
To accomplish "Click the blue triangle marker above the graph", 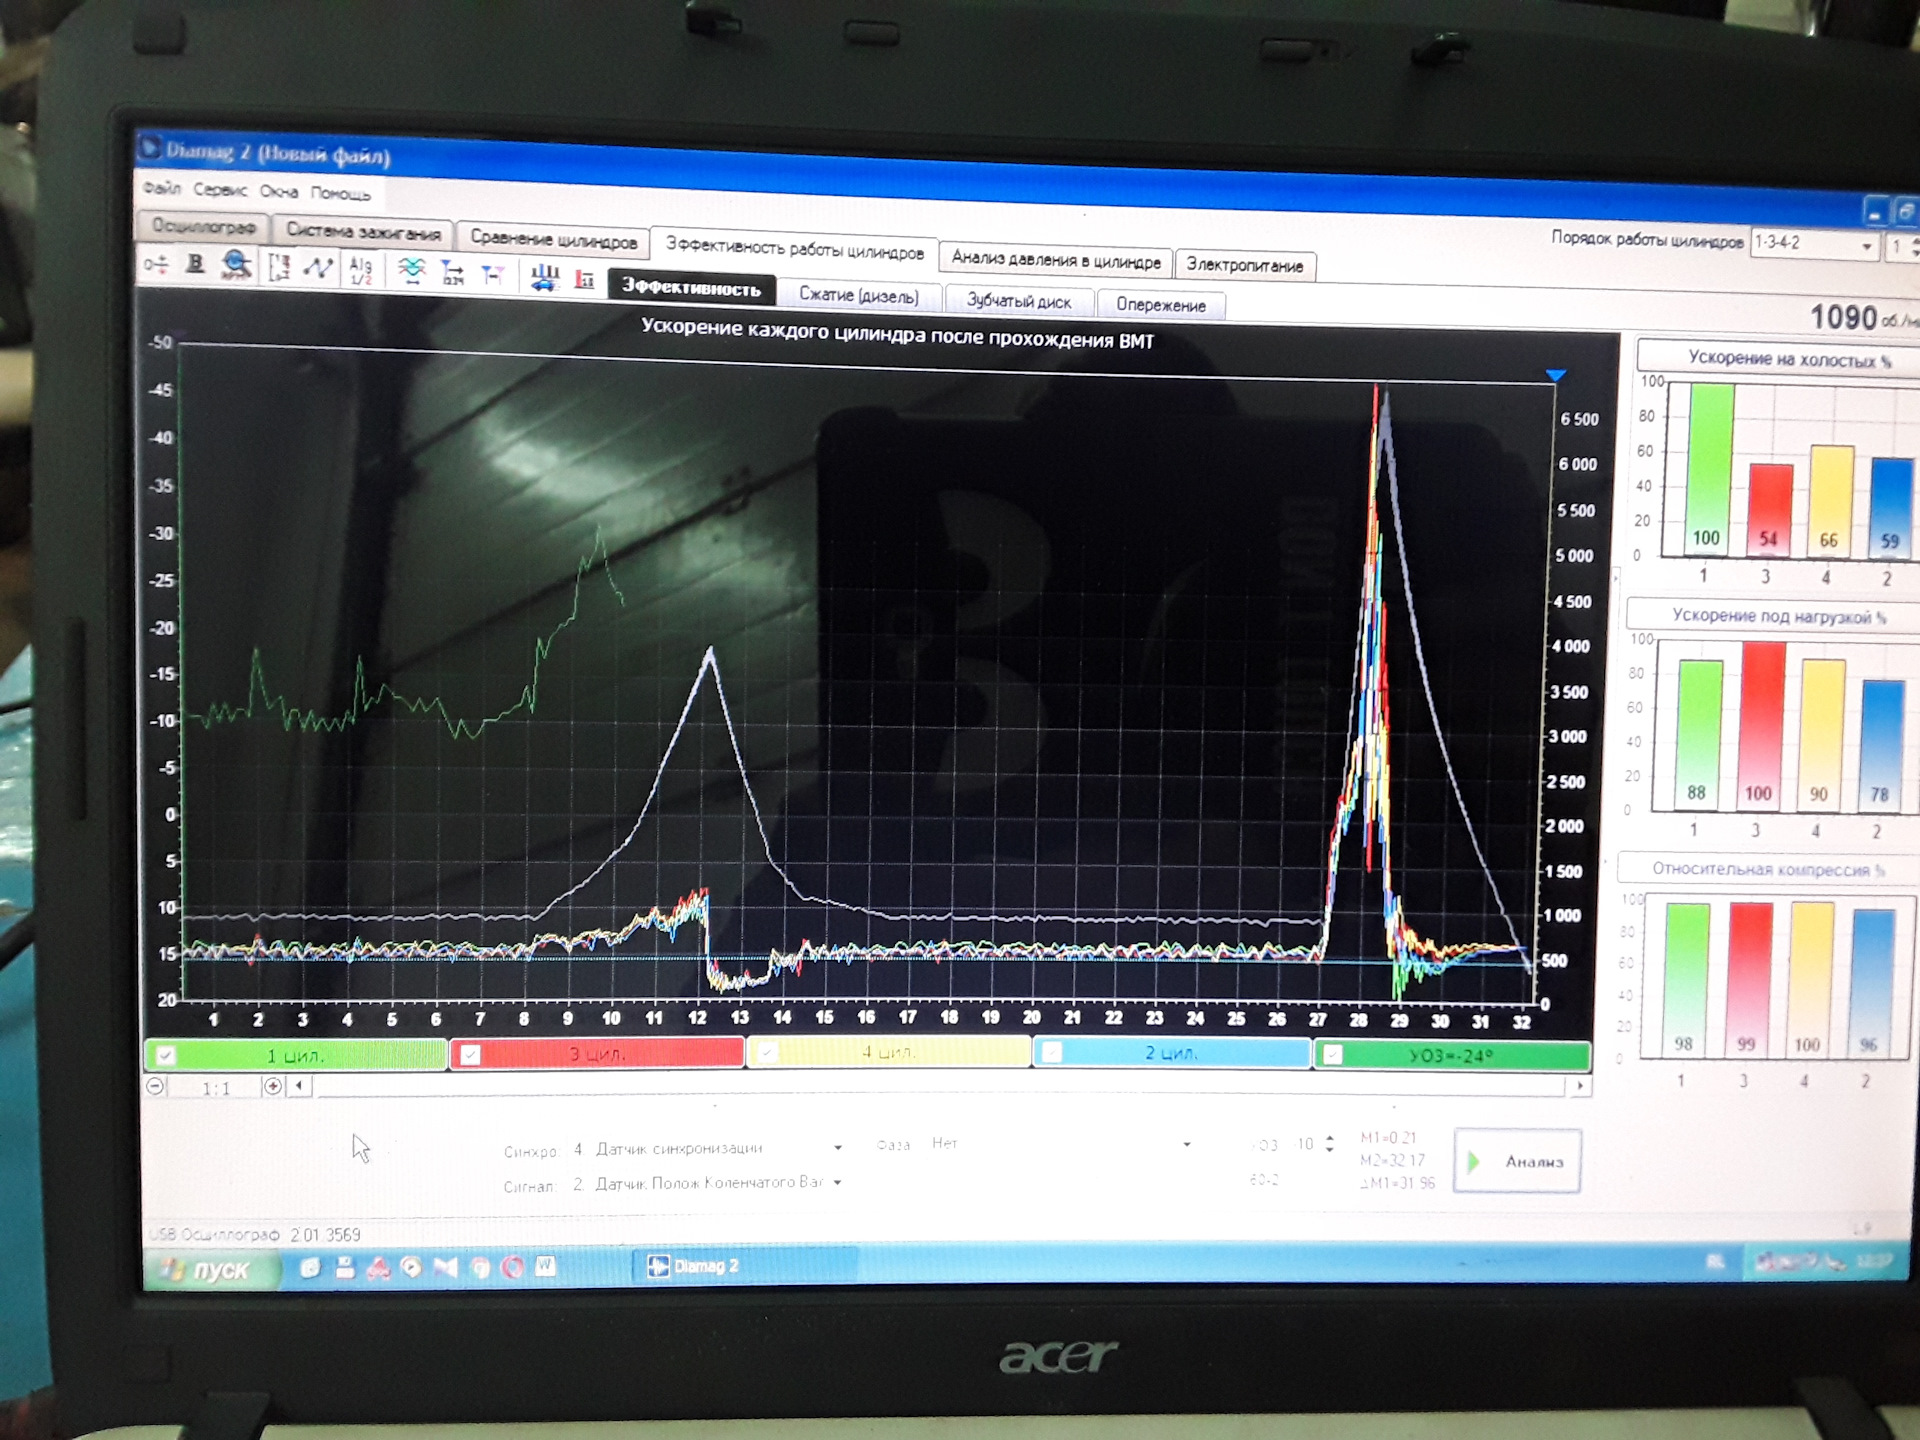I will pyautogui.click(x=1556, y=376).
